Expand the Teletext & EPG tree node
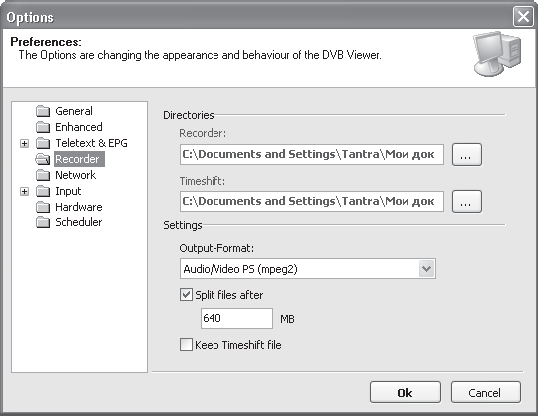 click(x=24, y=143)
